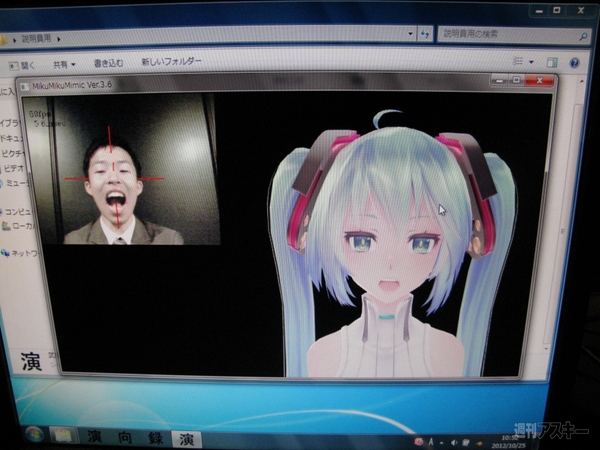Open the 共有 dropdown menu
Viewport: 600px width, 450px height.
(64, 65)
